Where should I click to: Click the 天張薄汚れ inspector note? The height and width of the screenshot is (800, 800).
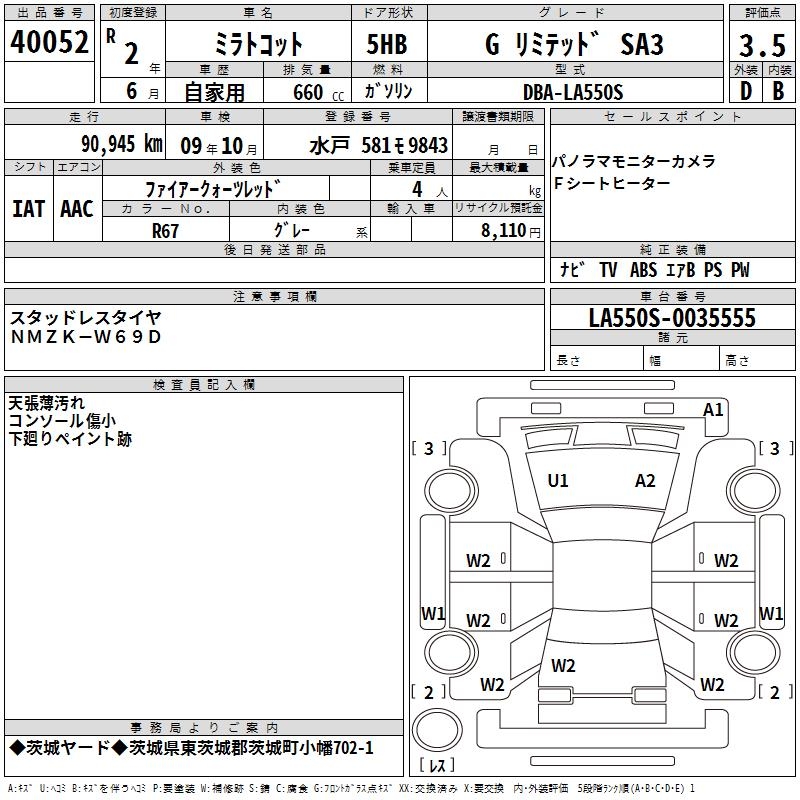click(x=53, y=404)
